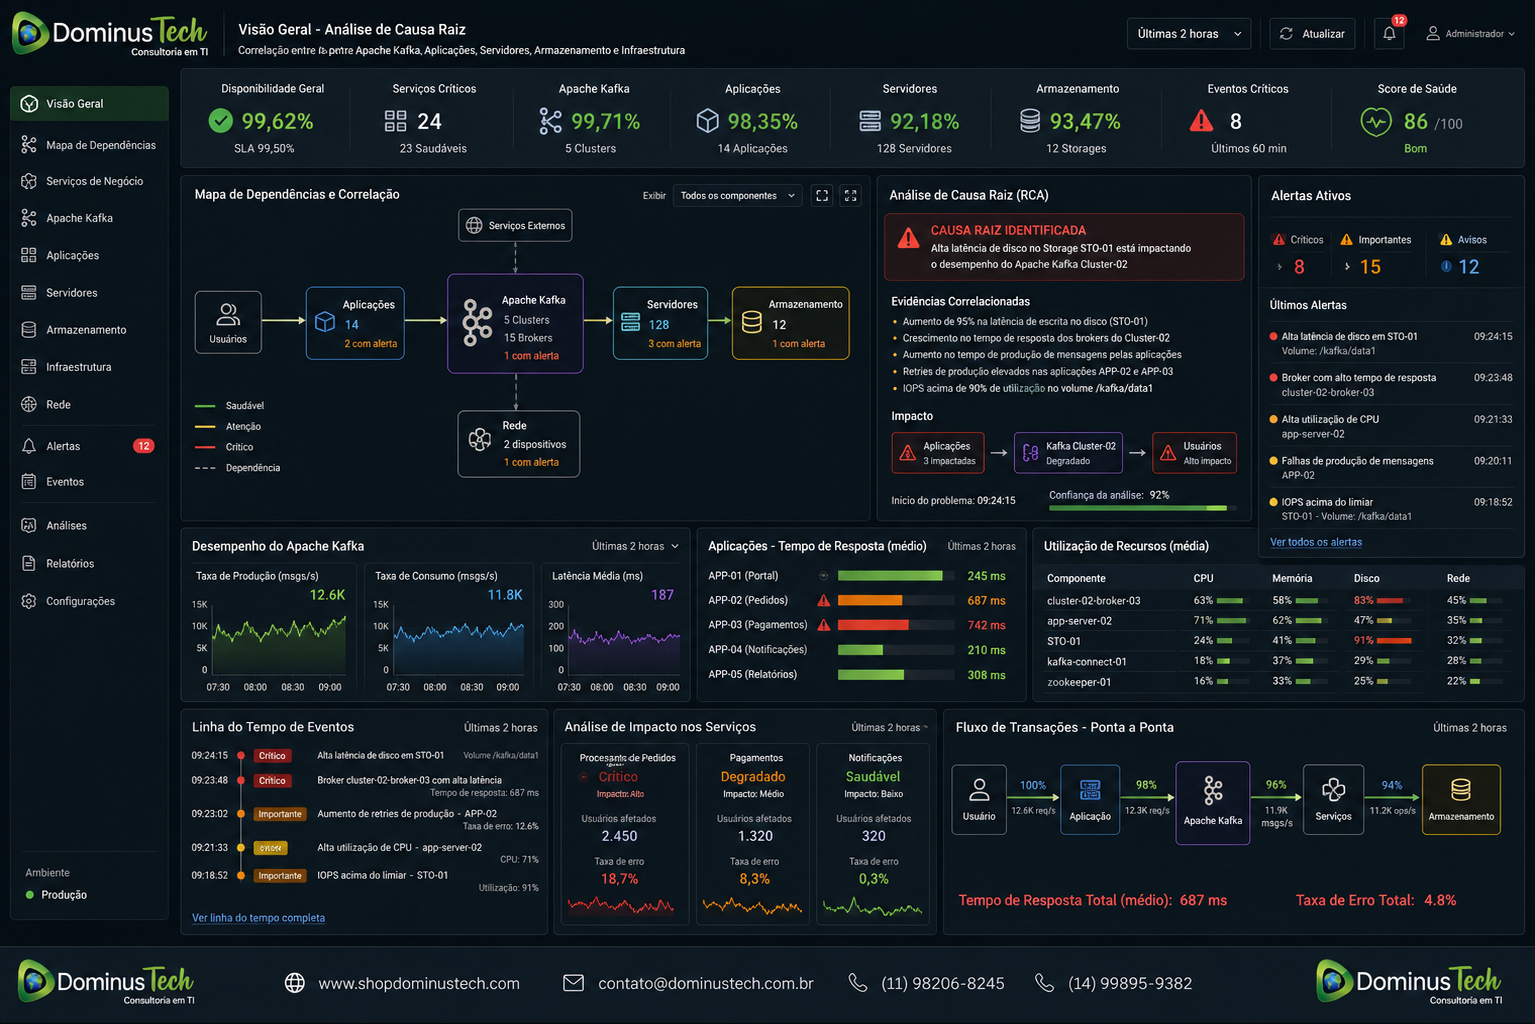Screen dimensions: 1535x1024
Task: Click the Eventos calendar sidebar icon
Action: 29,482
